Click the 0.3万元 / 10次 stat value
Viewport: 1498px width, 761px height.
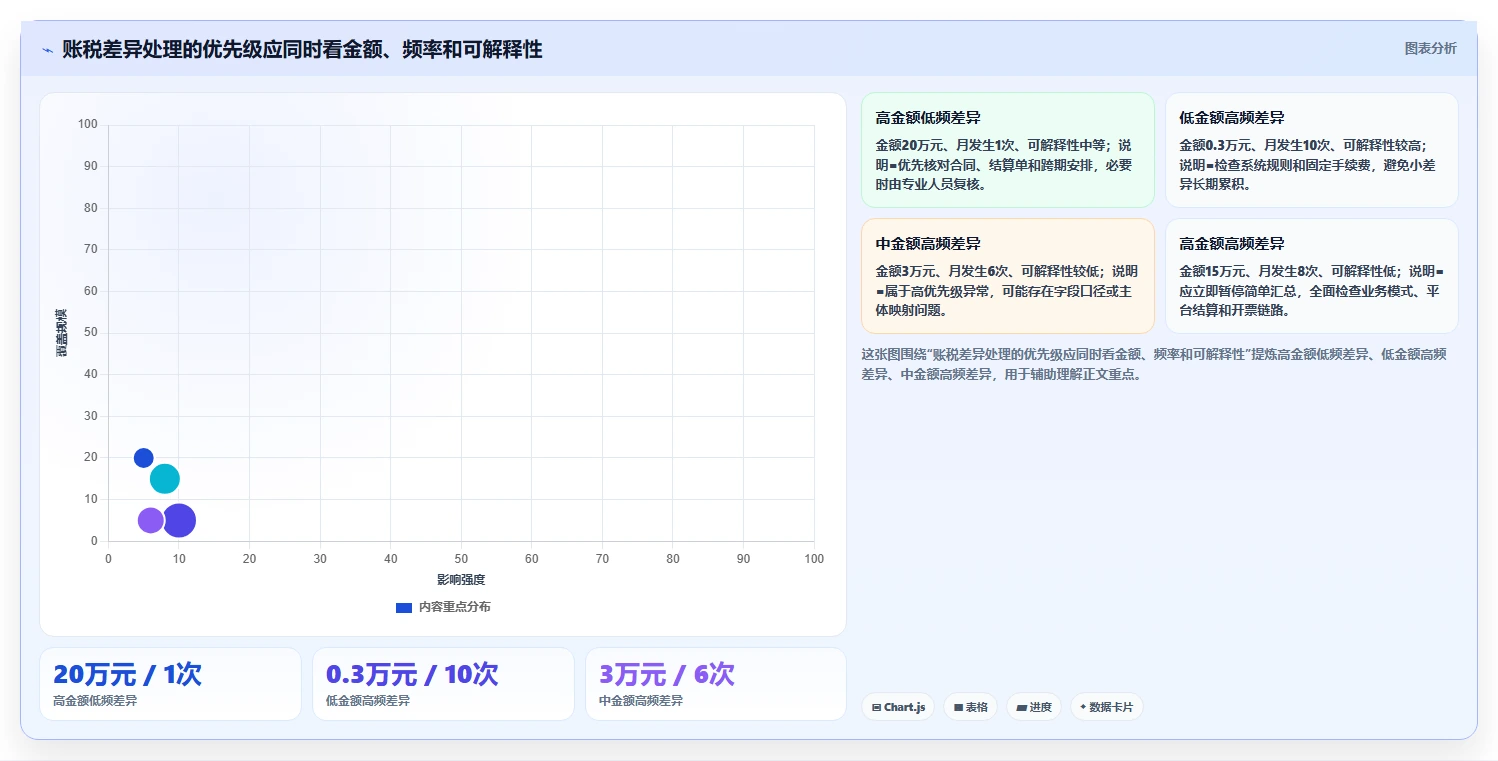pyautogui.click(x=412, y=675)
